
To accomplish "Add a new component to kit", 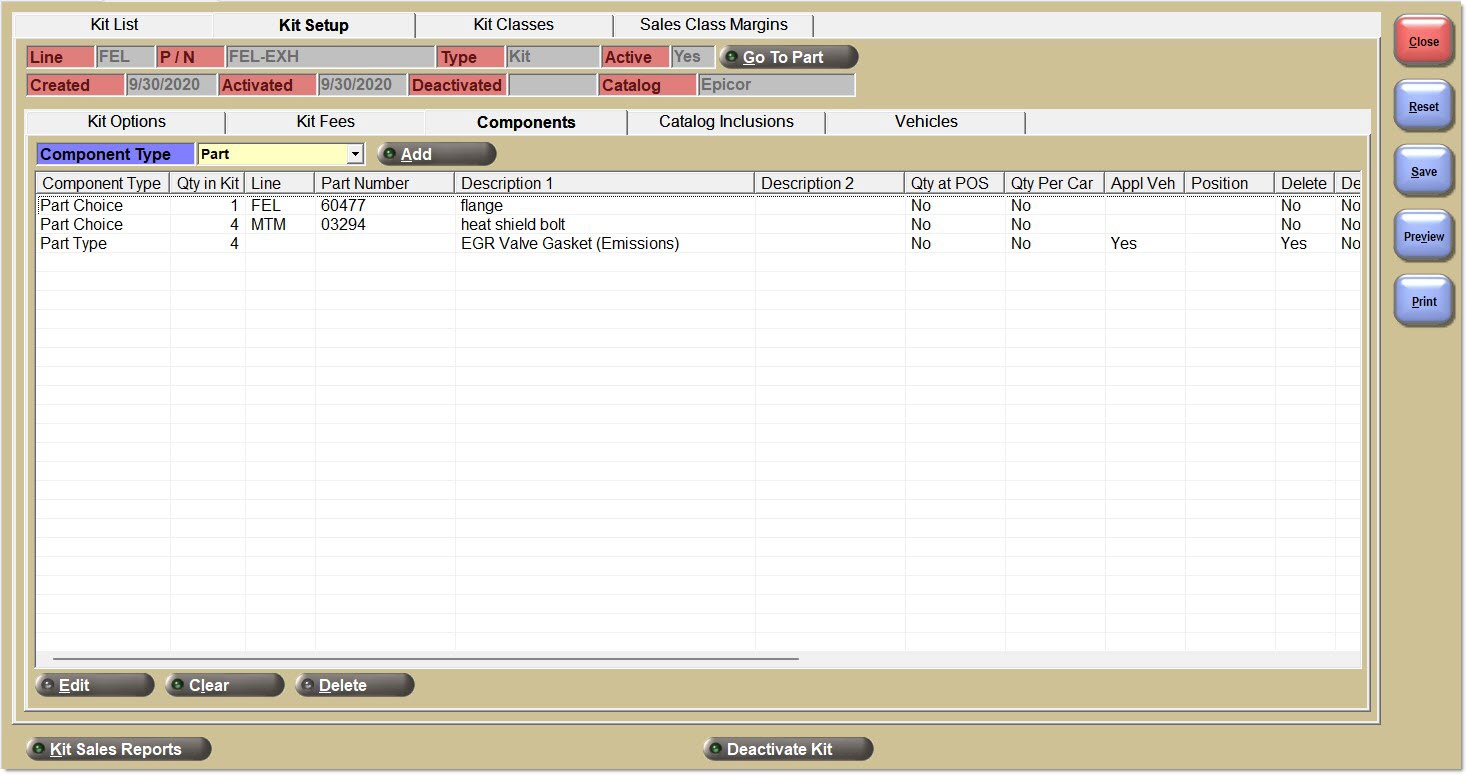I will (x=436, y=154).
